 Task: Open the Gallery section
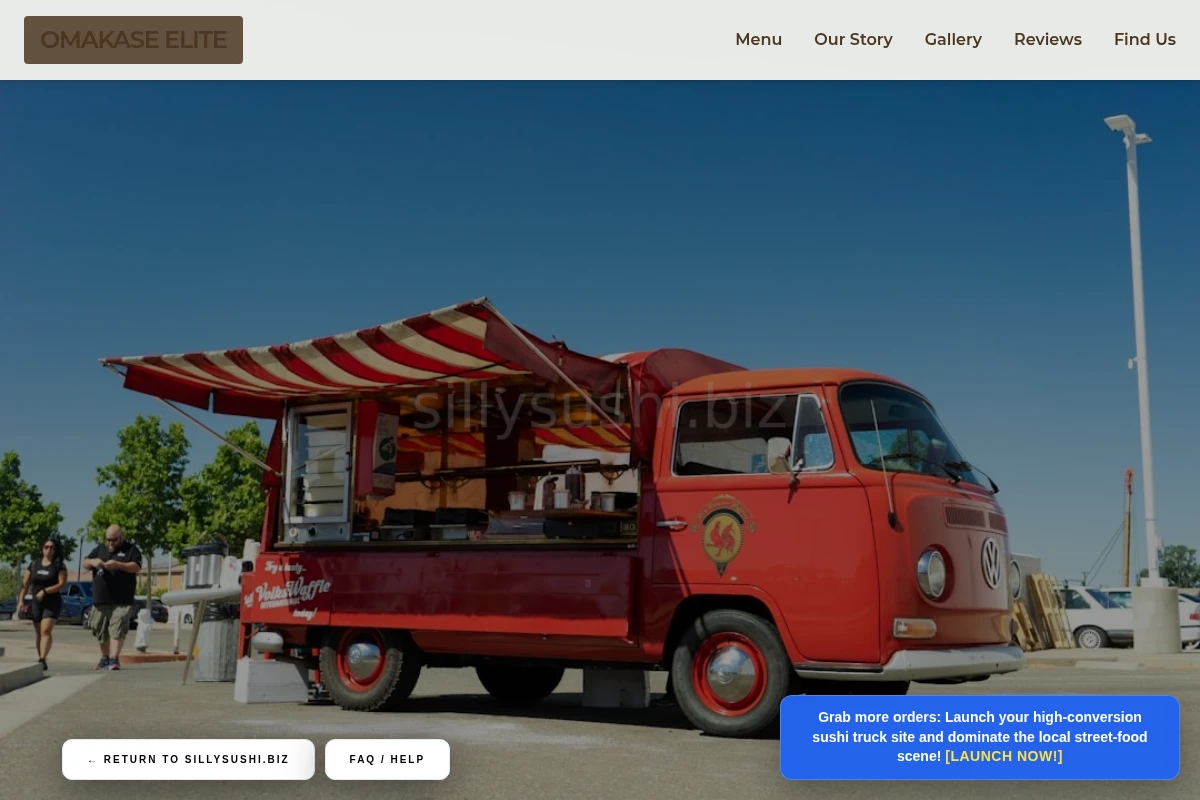[953, 40]
